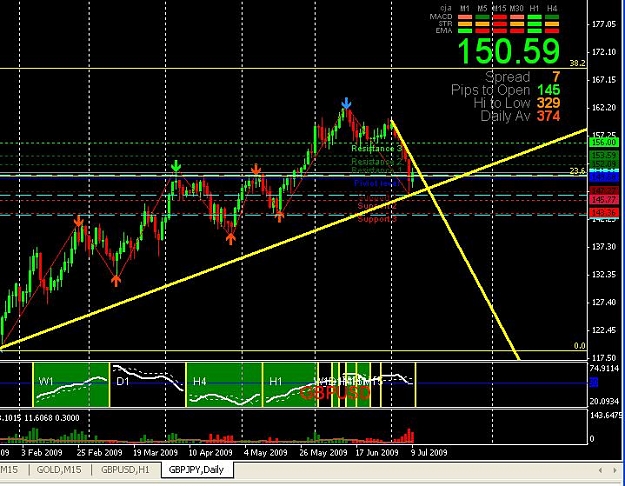Click the 117.50 price axis label
The image size is (625, 486).
point(604,358)
